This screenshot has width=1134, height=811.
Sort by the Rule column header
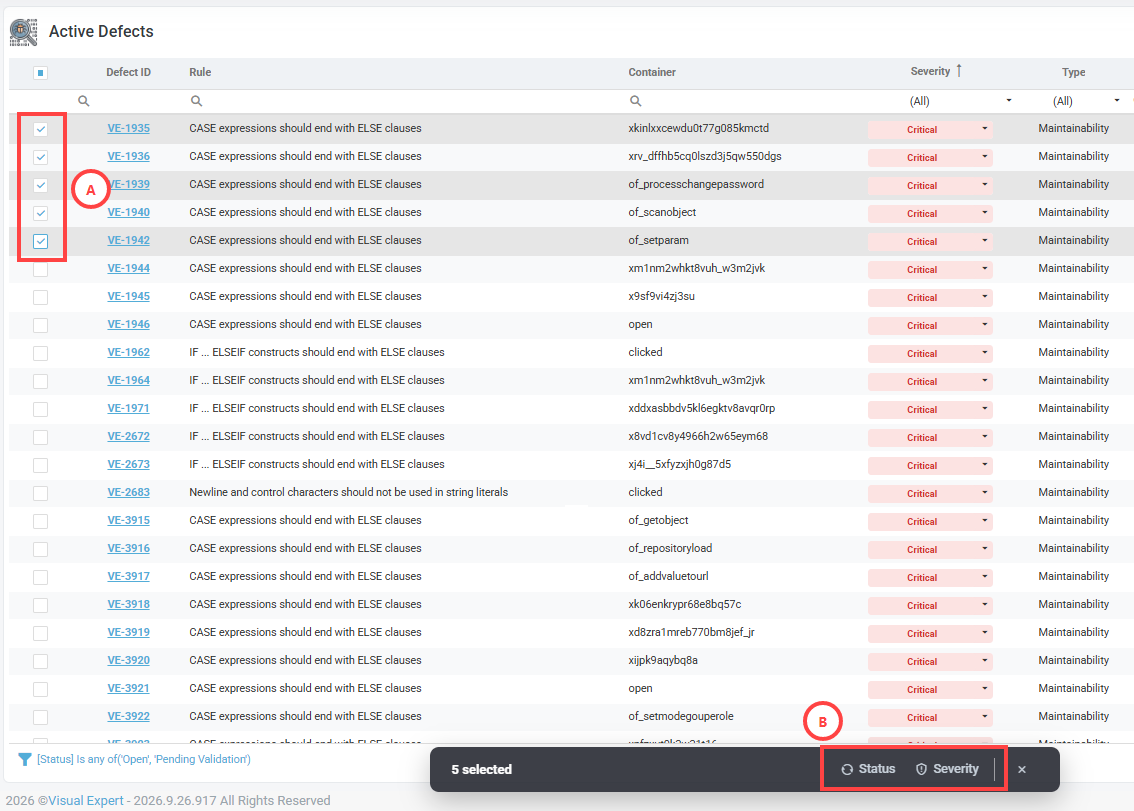coord(200,72)
